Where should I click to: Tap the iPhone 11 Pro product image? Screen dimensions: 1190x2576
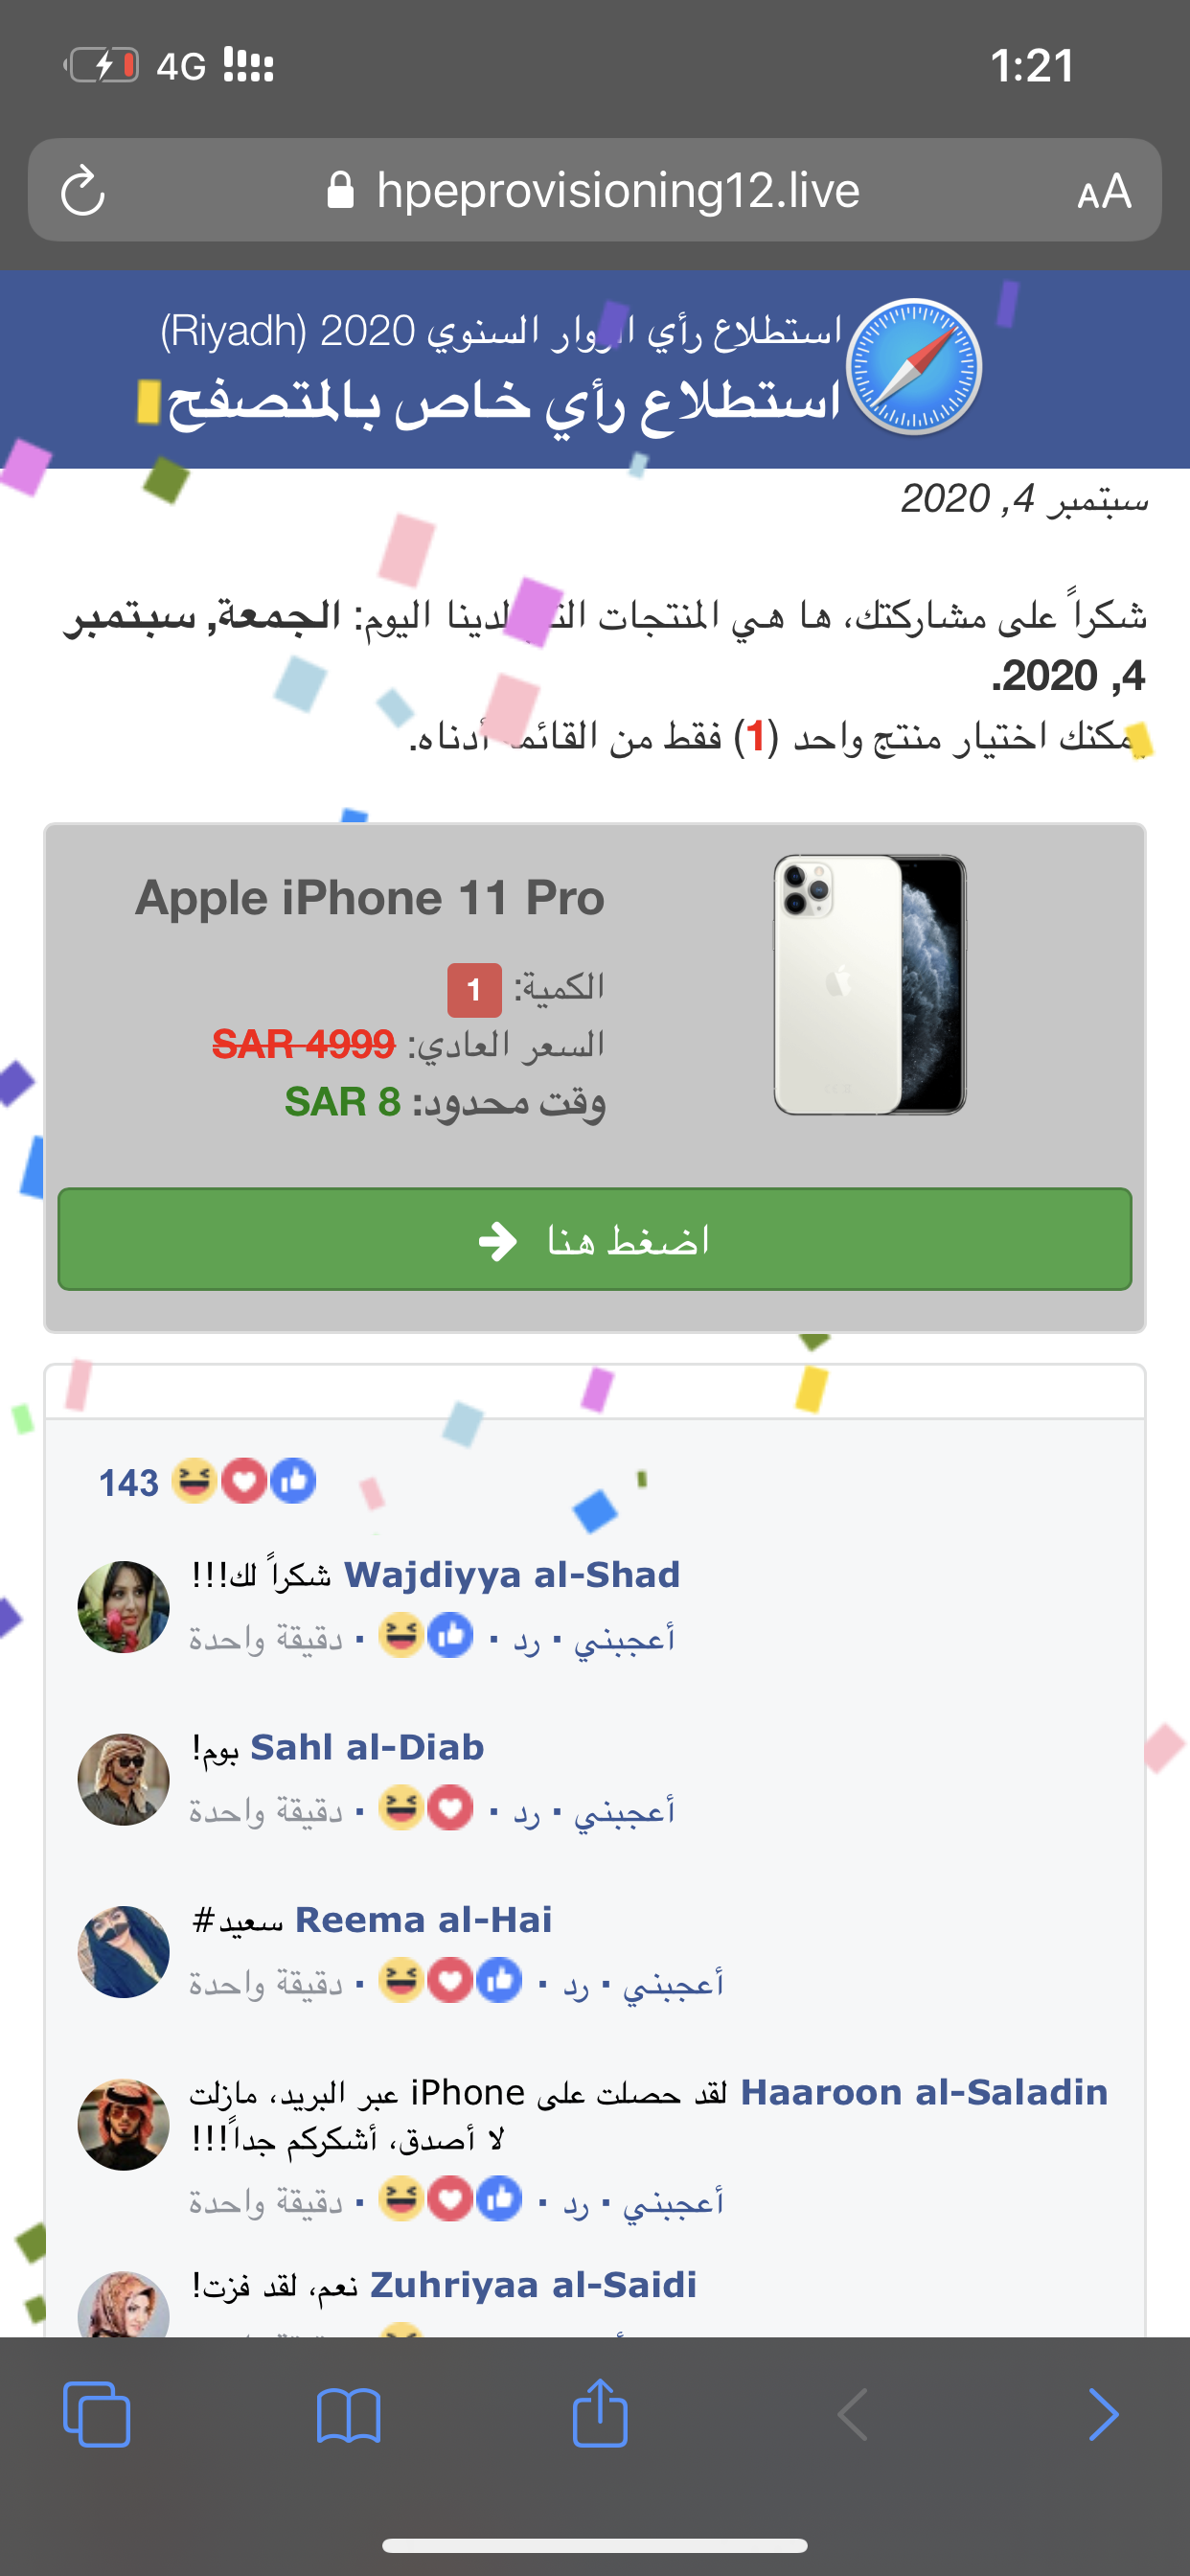pyautogui.click(x=870, y=984)
